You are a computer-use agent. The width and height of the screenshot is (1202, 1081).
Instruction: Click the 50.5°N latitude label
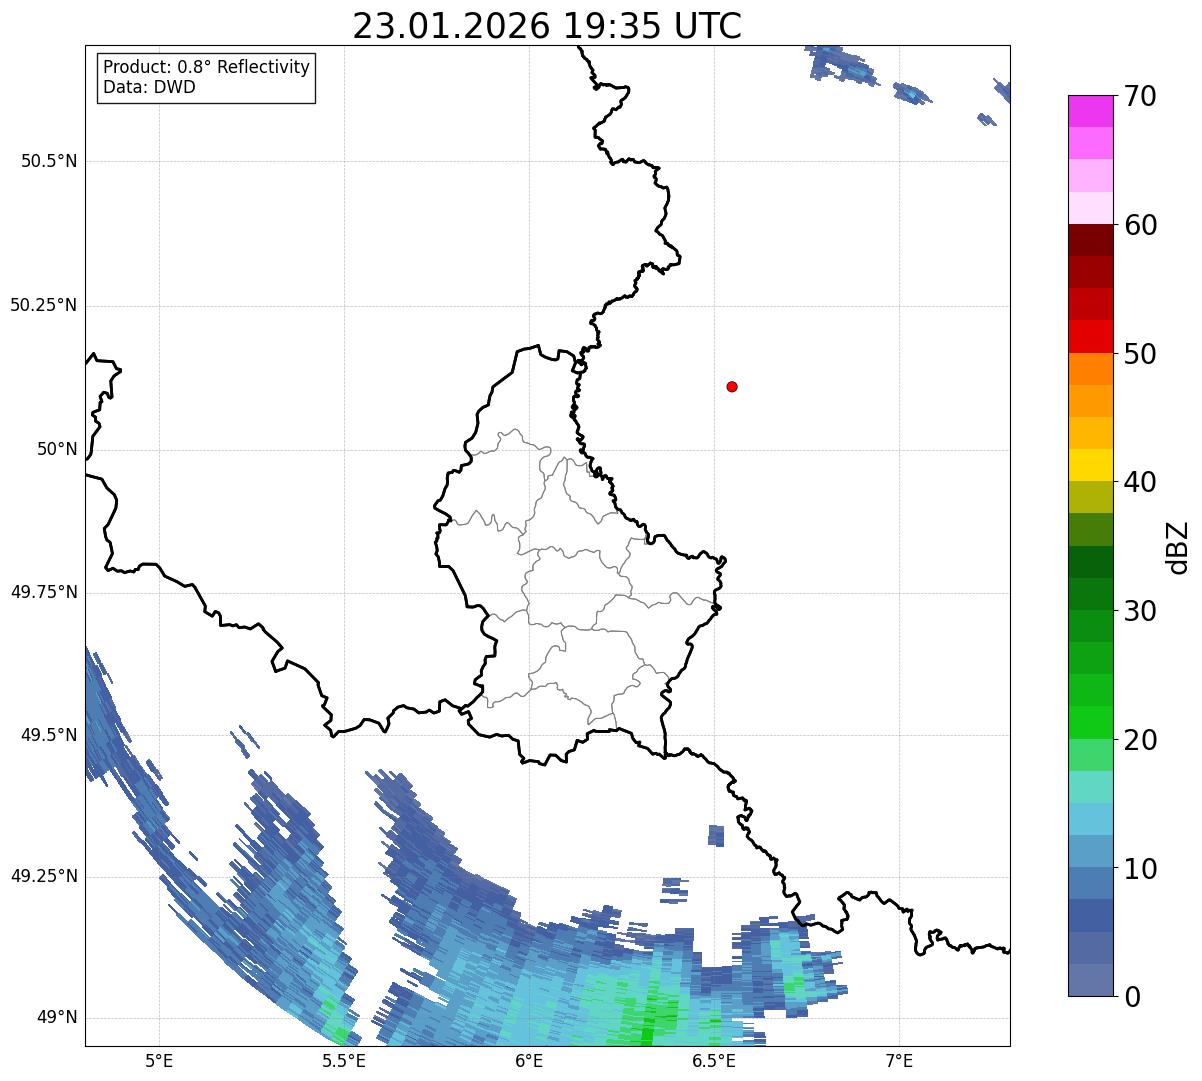49,161
